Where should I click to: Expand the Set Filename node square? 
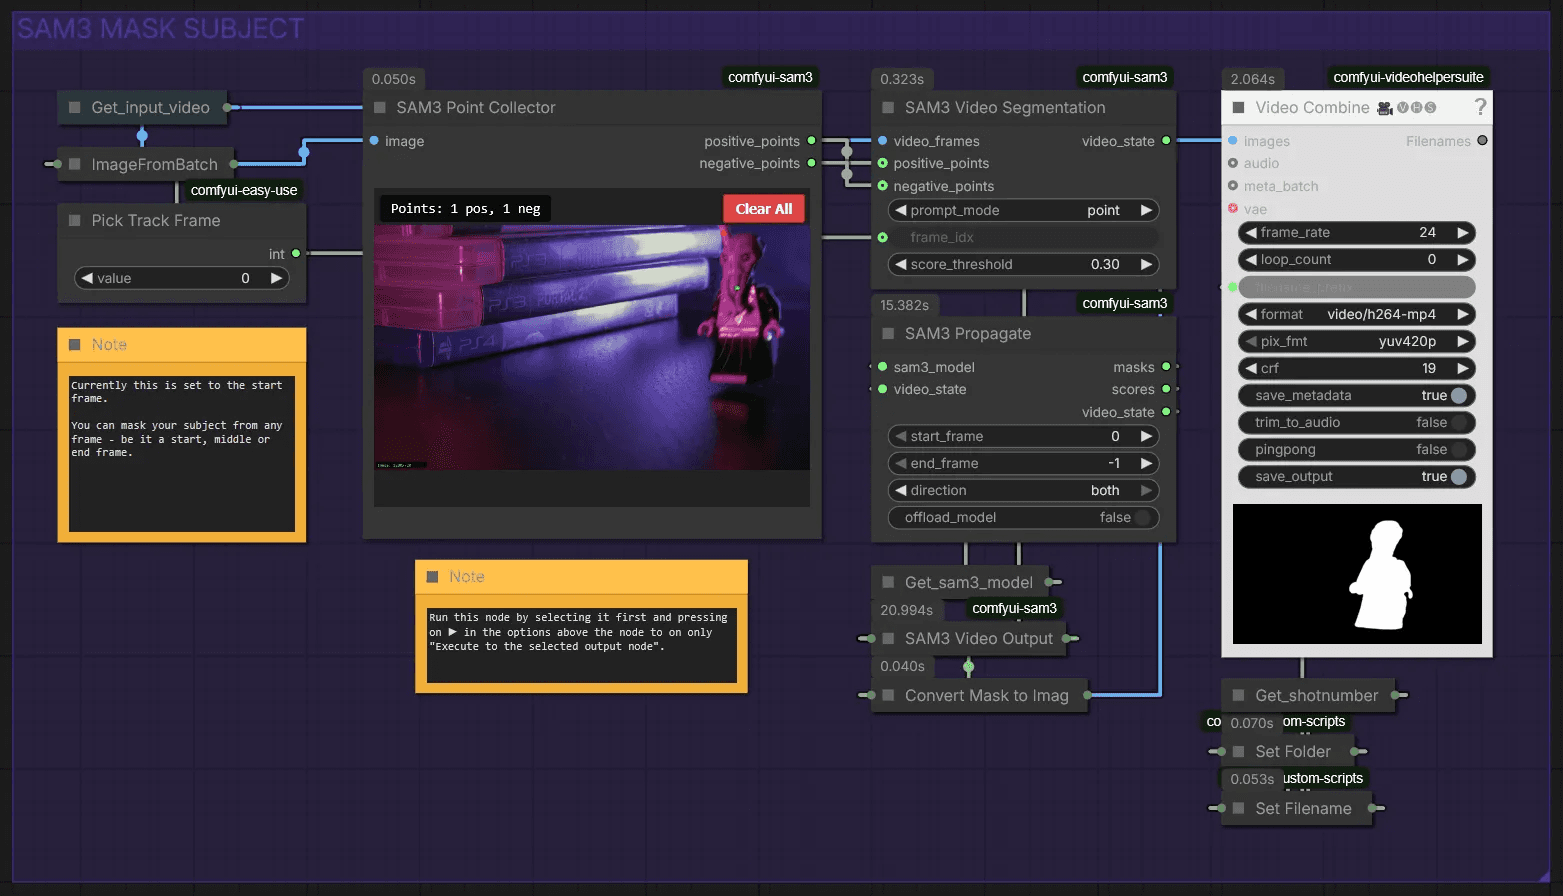coord(1238,808)
